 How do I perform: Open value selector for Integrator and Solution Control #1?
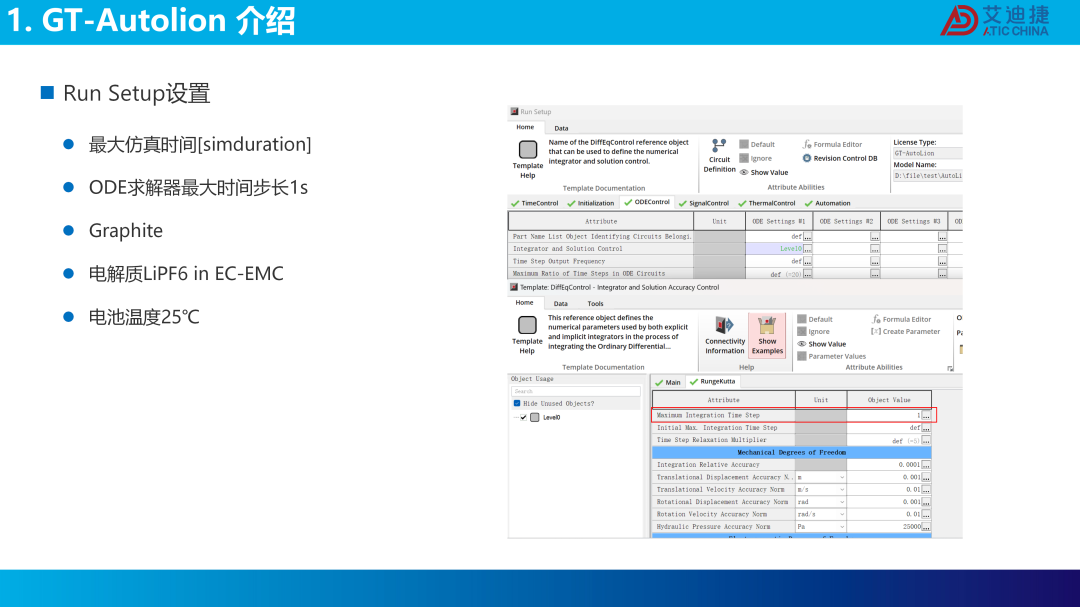808,249
